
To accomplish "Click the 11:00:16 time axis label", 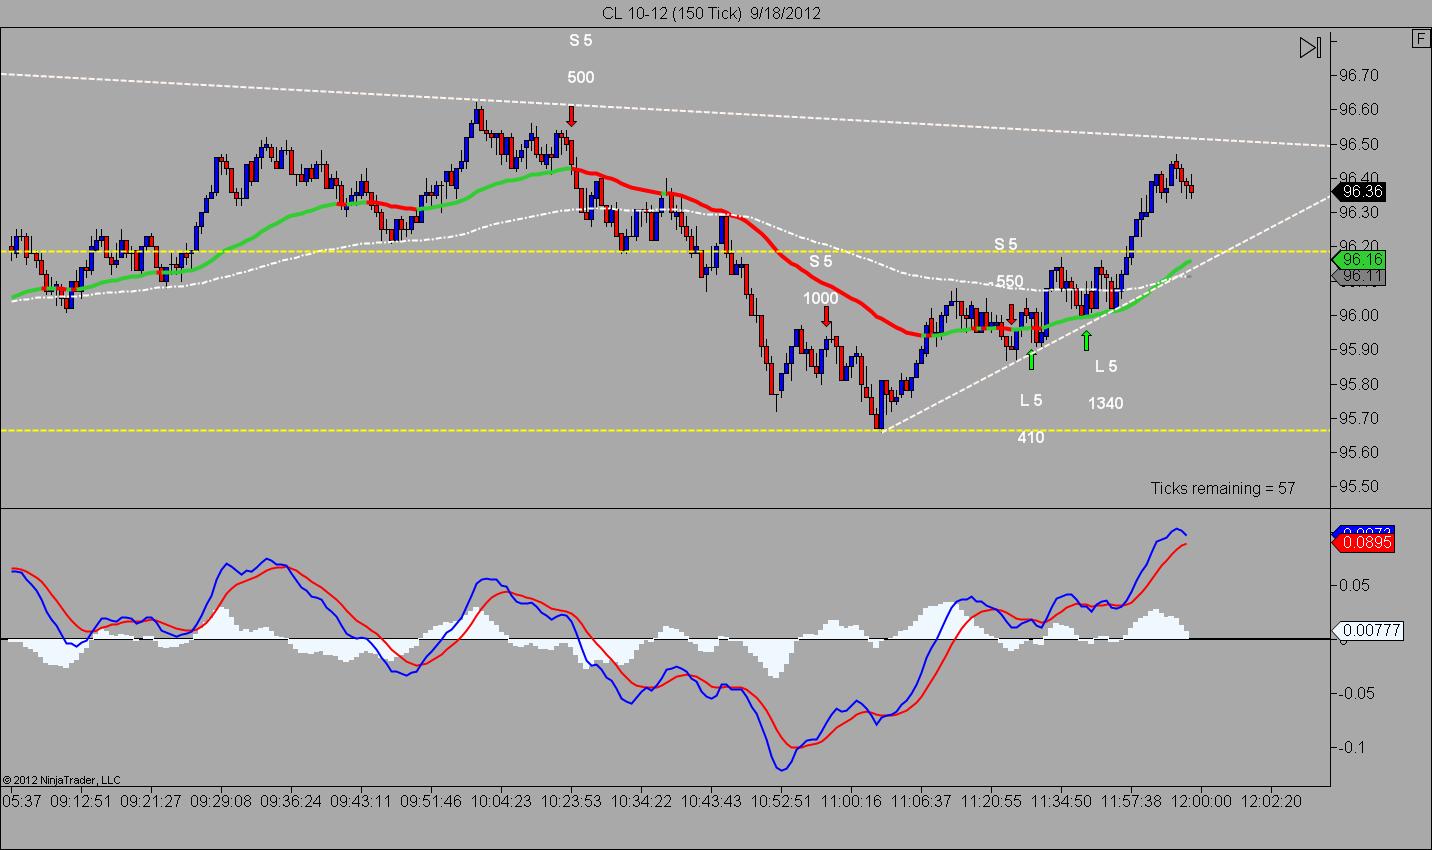I will 851,801.
